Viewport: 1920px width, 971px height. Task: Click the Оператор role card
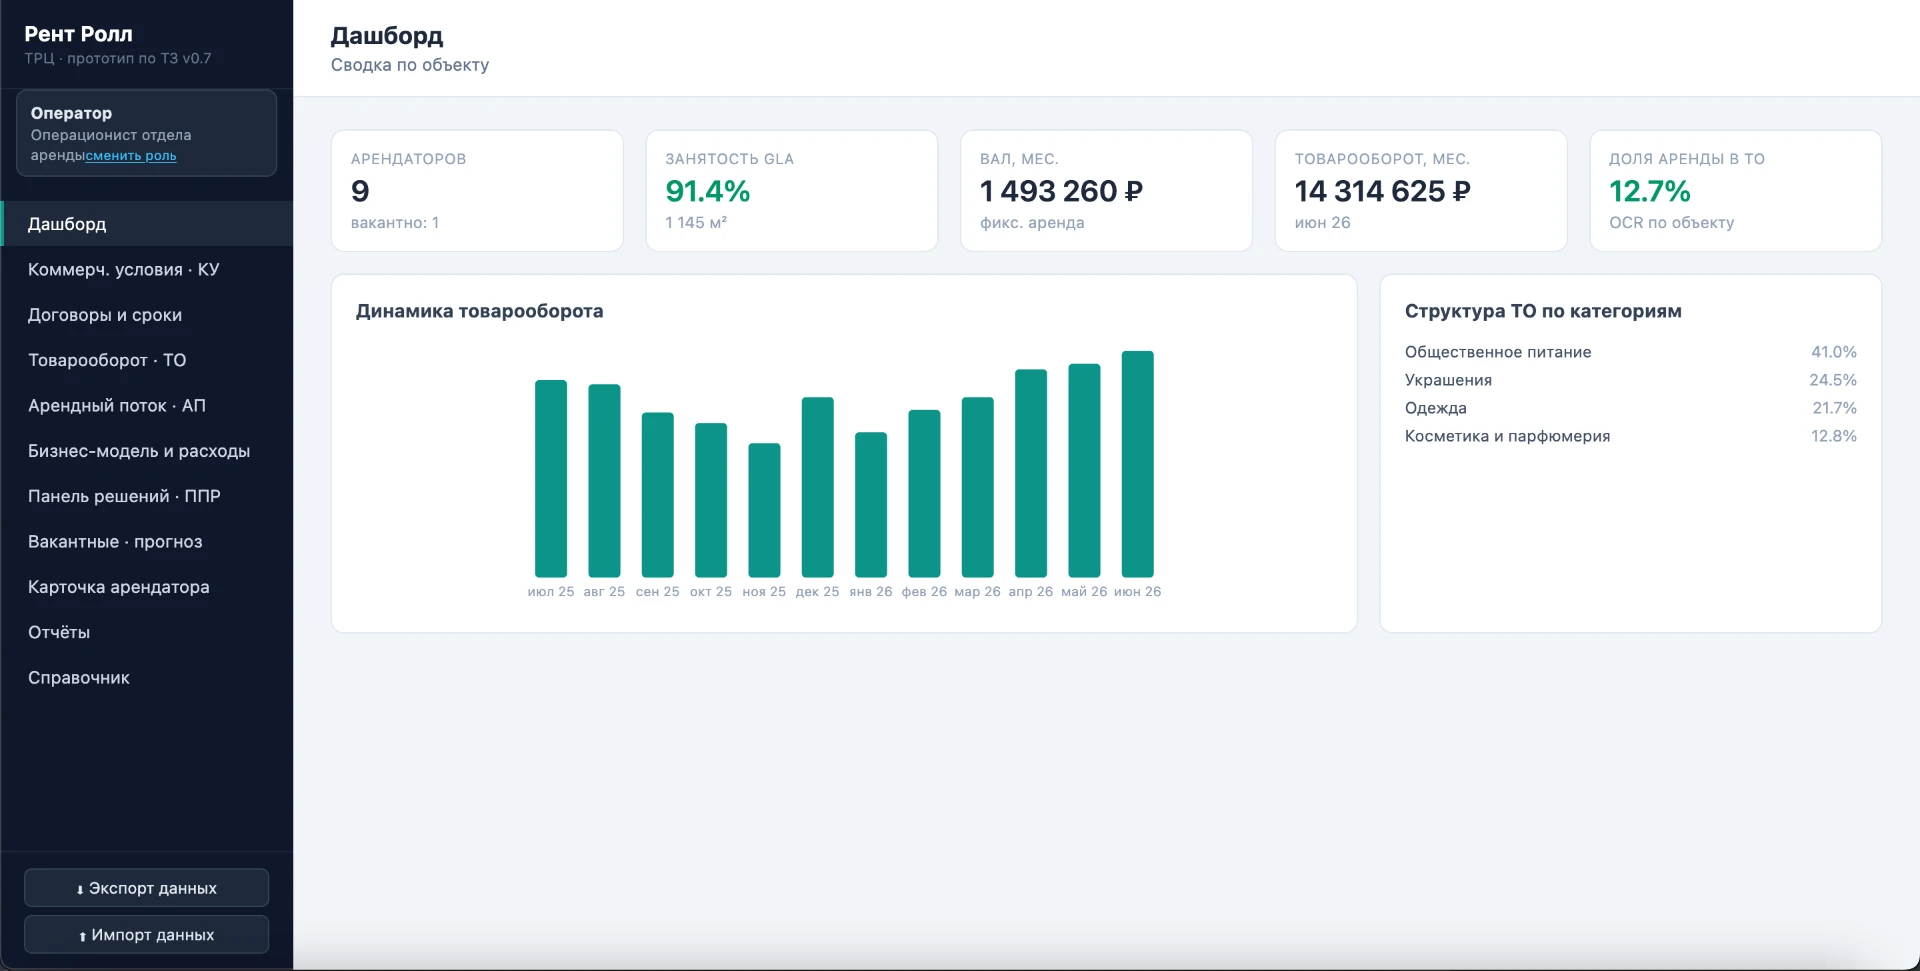147,133
